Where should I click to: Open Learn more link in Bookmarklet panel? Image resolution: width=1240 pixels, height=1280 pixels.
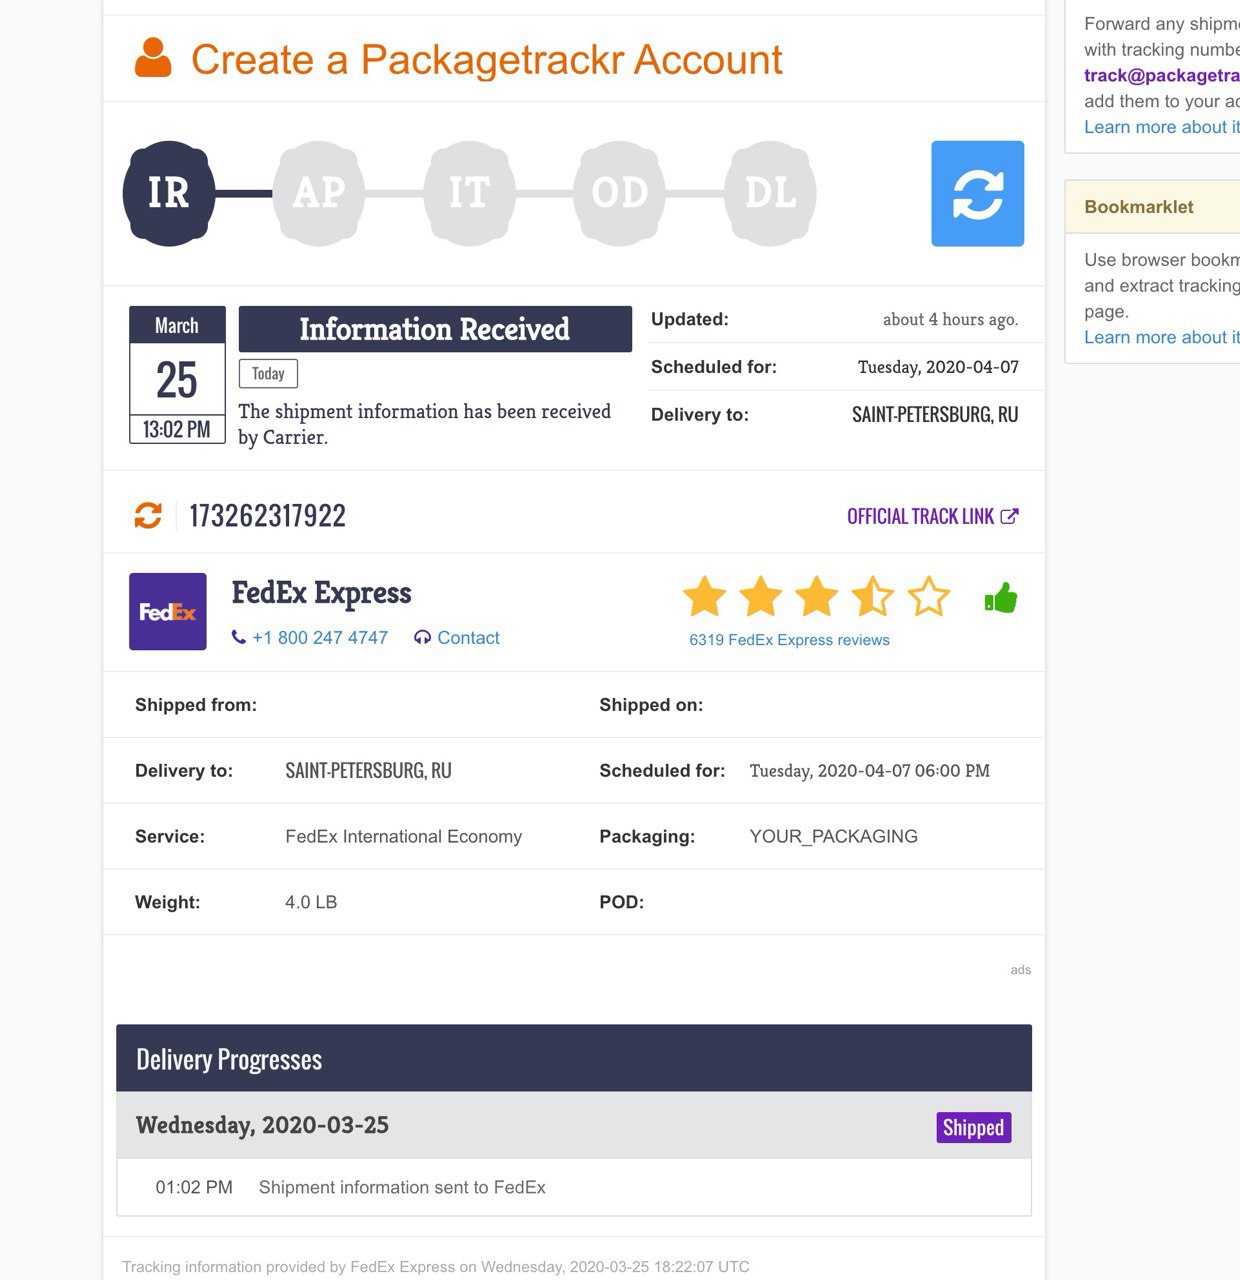coord(1162,337)
